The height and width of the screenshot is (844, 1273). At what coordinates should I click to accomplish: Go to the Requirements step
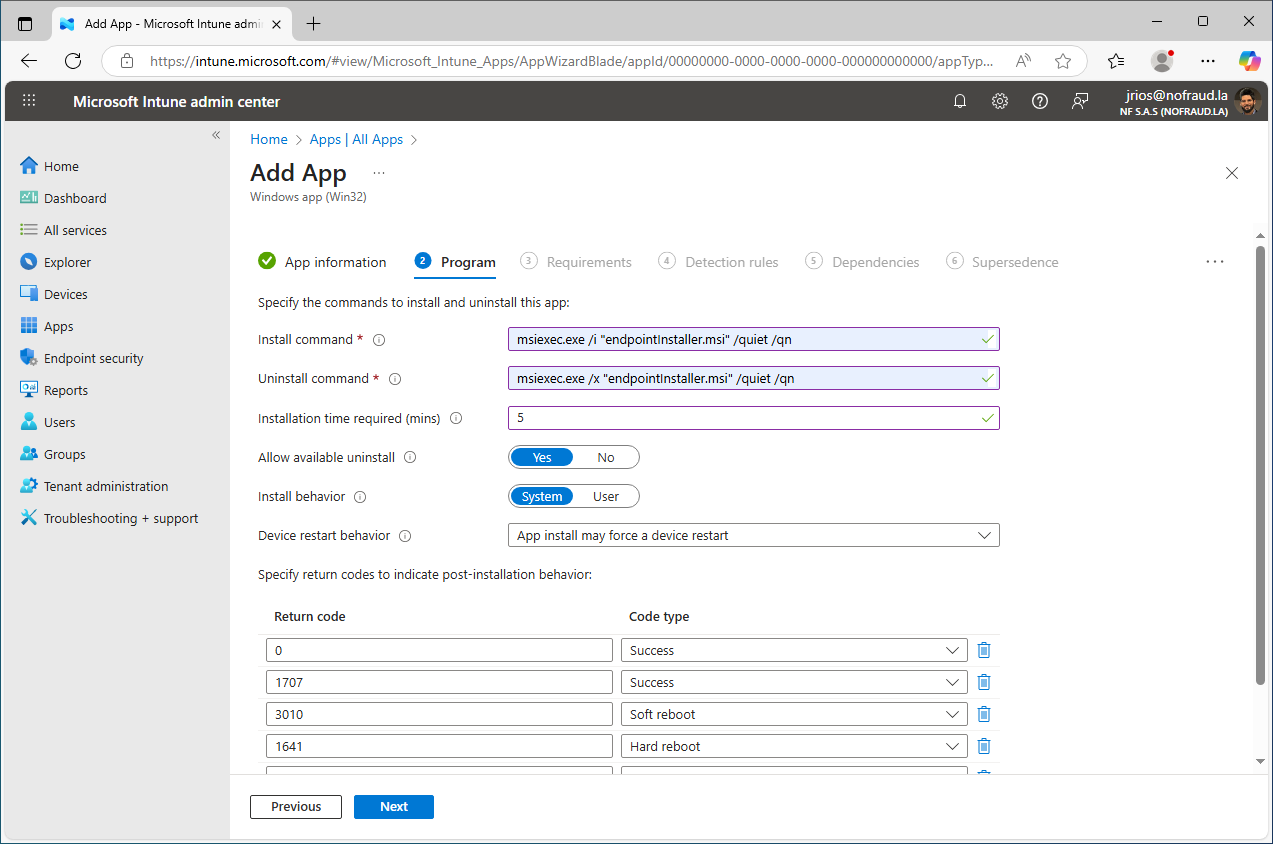click(x=576, y=262)
